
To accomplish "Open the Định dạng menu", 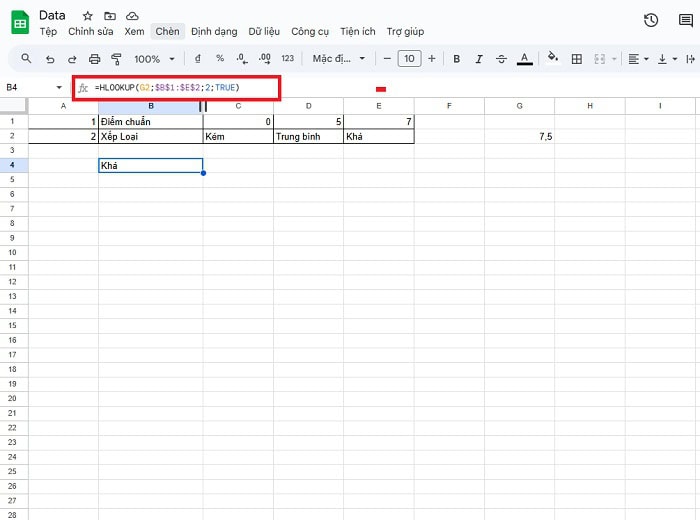I will pyautogui.click(x=213, y=31).
